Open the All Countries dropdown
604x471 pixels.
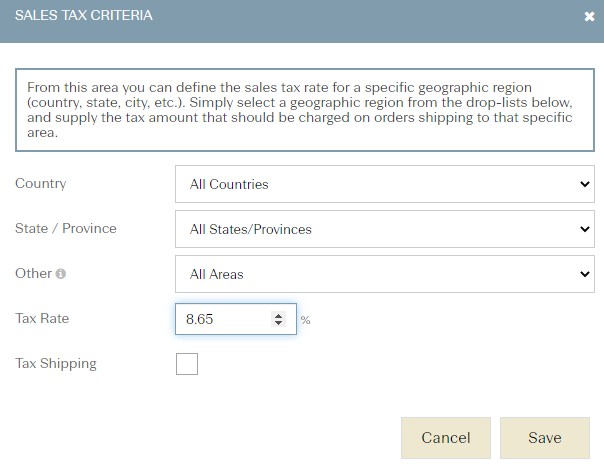(x=384, y=184)
